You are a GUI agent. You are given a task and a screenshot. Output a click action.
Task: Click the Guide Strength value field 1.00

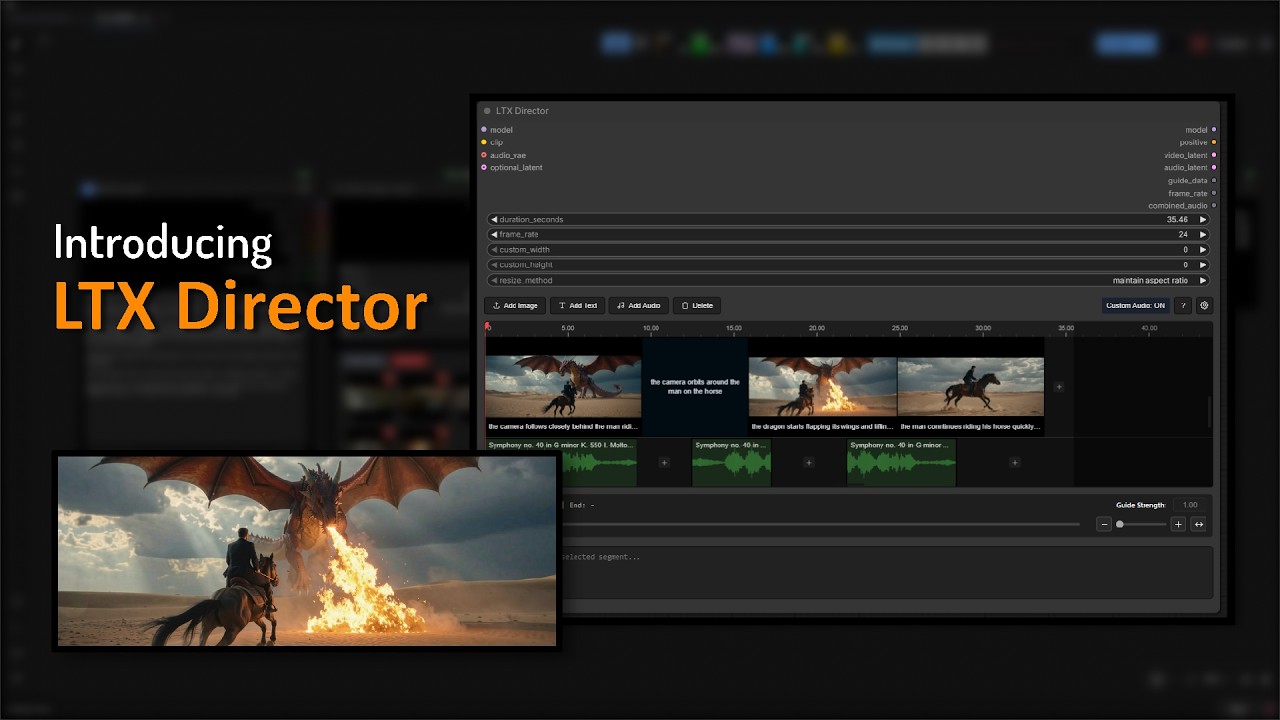click(x=1188, y=505)
